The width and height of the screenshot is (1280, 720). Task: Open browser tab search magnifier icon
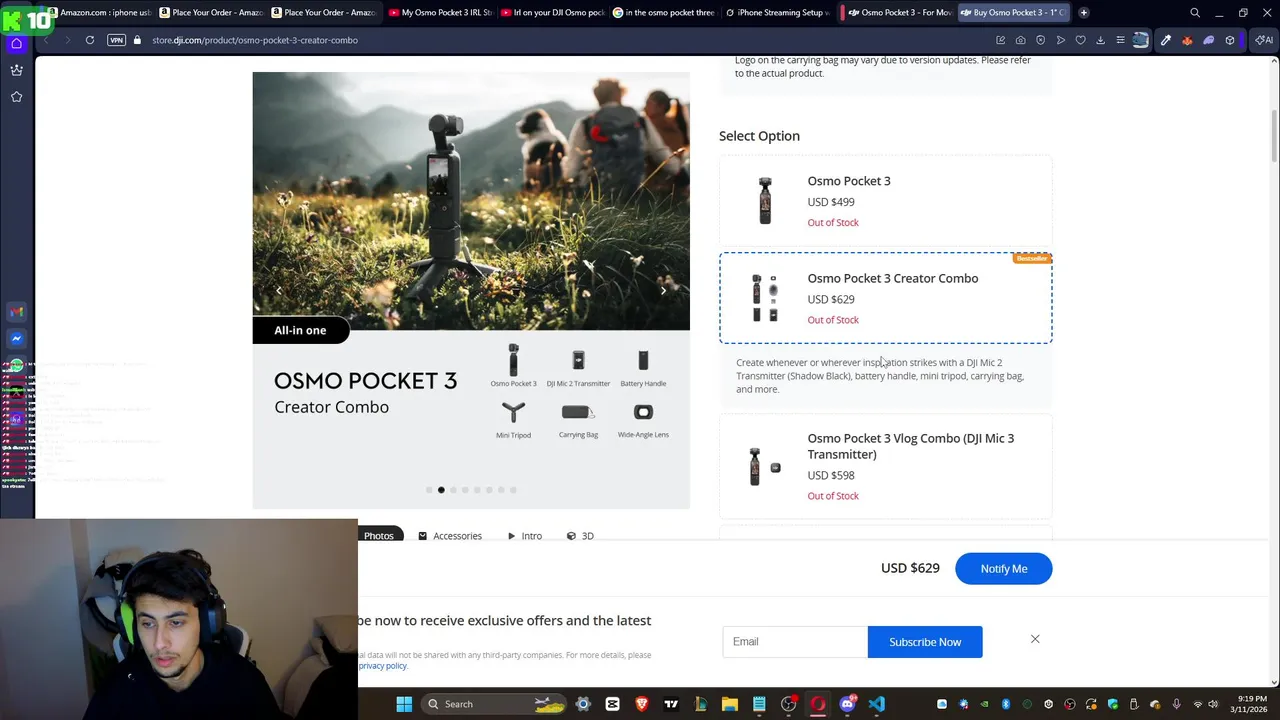[1195, 13]
